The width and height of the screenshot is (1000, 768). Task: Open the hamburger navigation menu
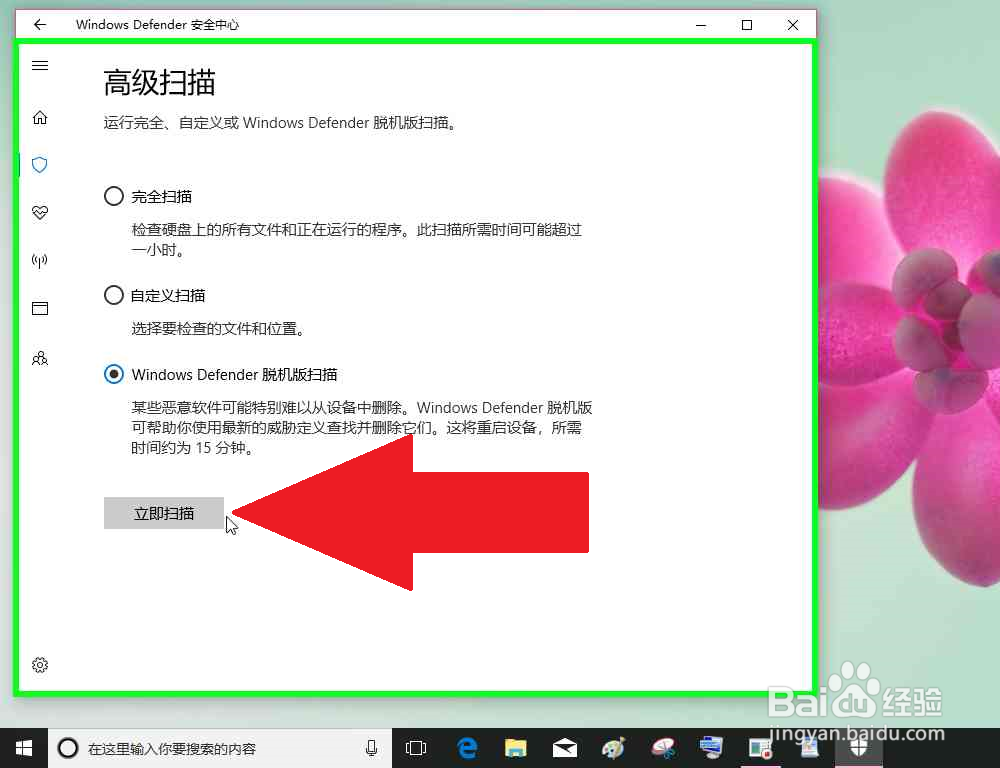click(40, 66)
